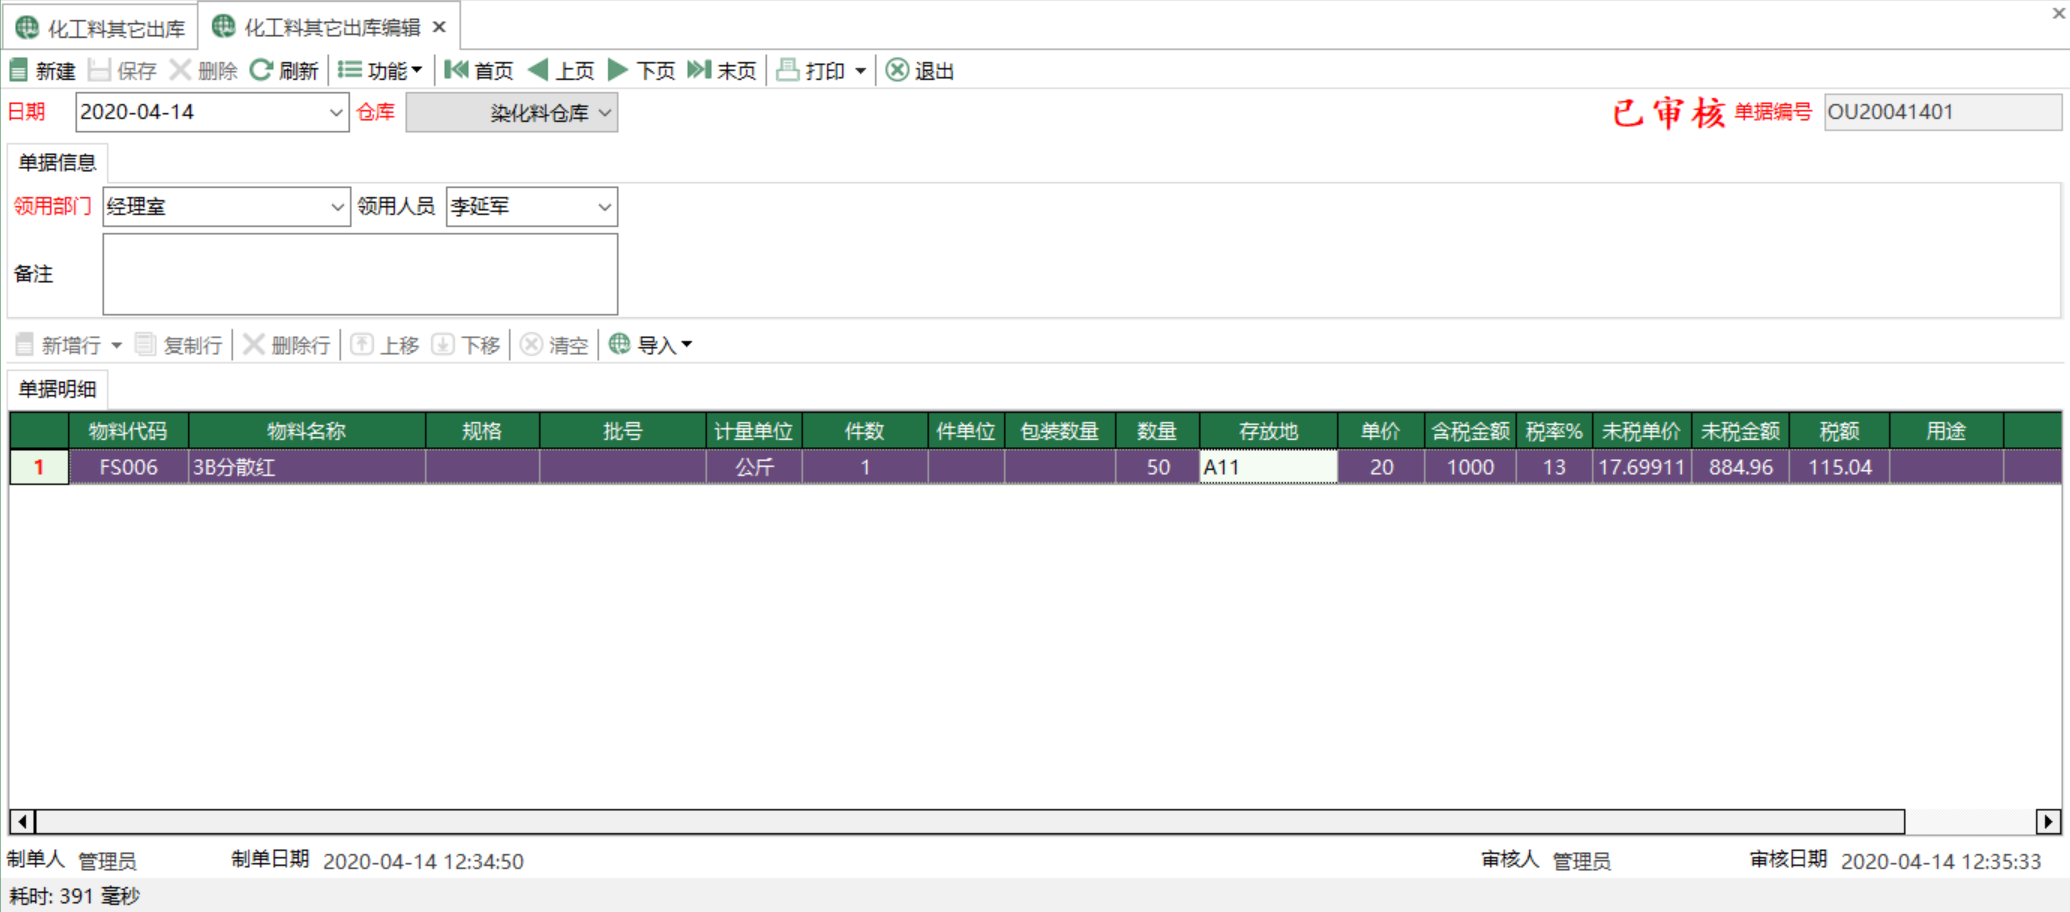This screenshot has height=912, width=2070.
Task: Open the 导入 import menu
Action: coord(650,345)
